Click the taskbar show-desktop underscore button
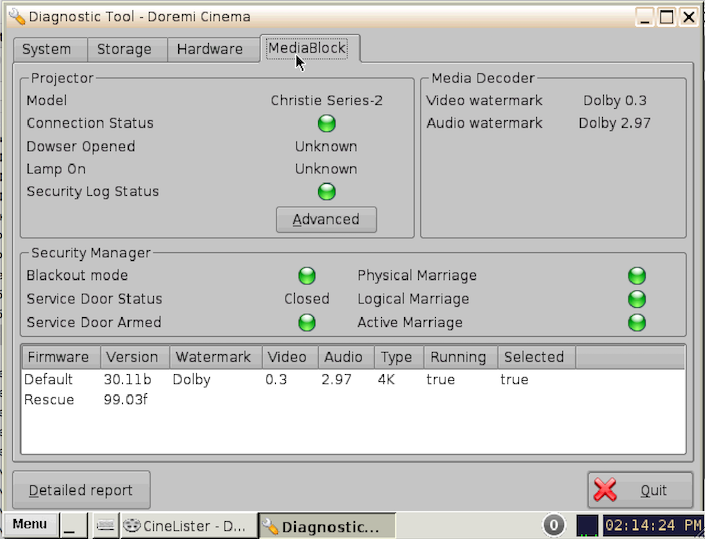The height and width of the screenshot is (539, 705). pyautogui.click(x=74, y=525)
